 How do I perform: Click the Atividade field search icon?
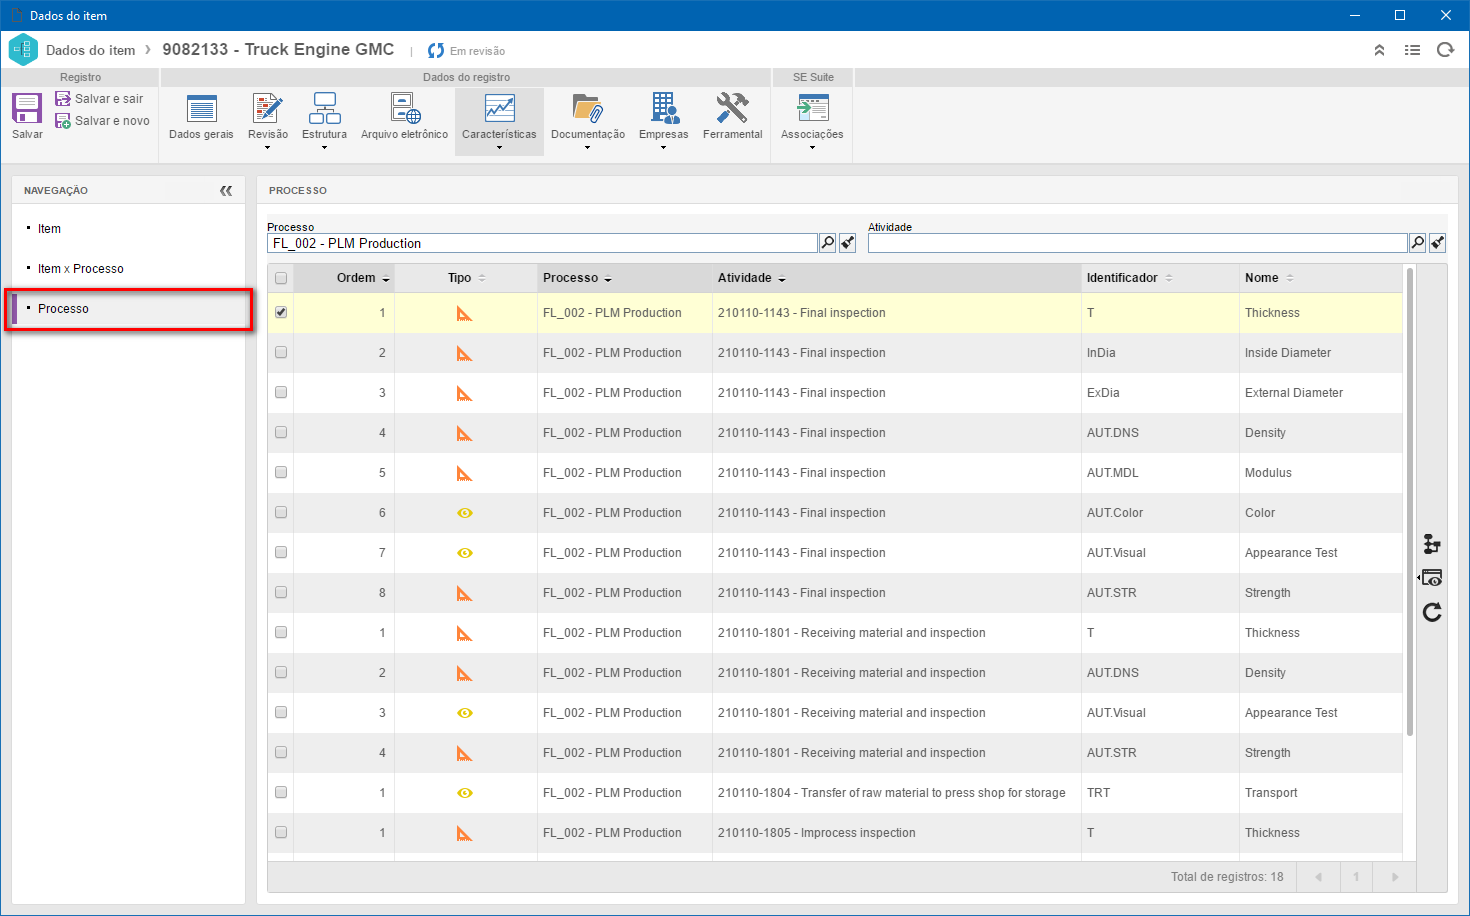[x=1417, y=243]
